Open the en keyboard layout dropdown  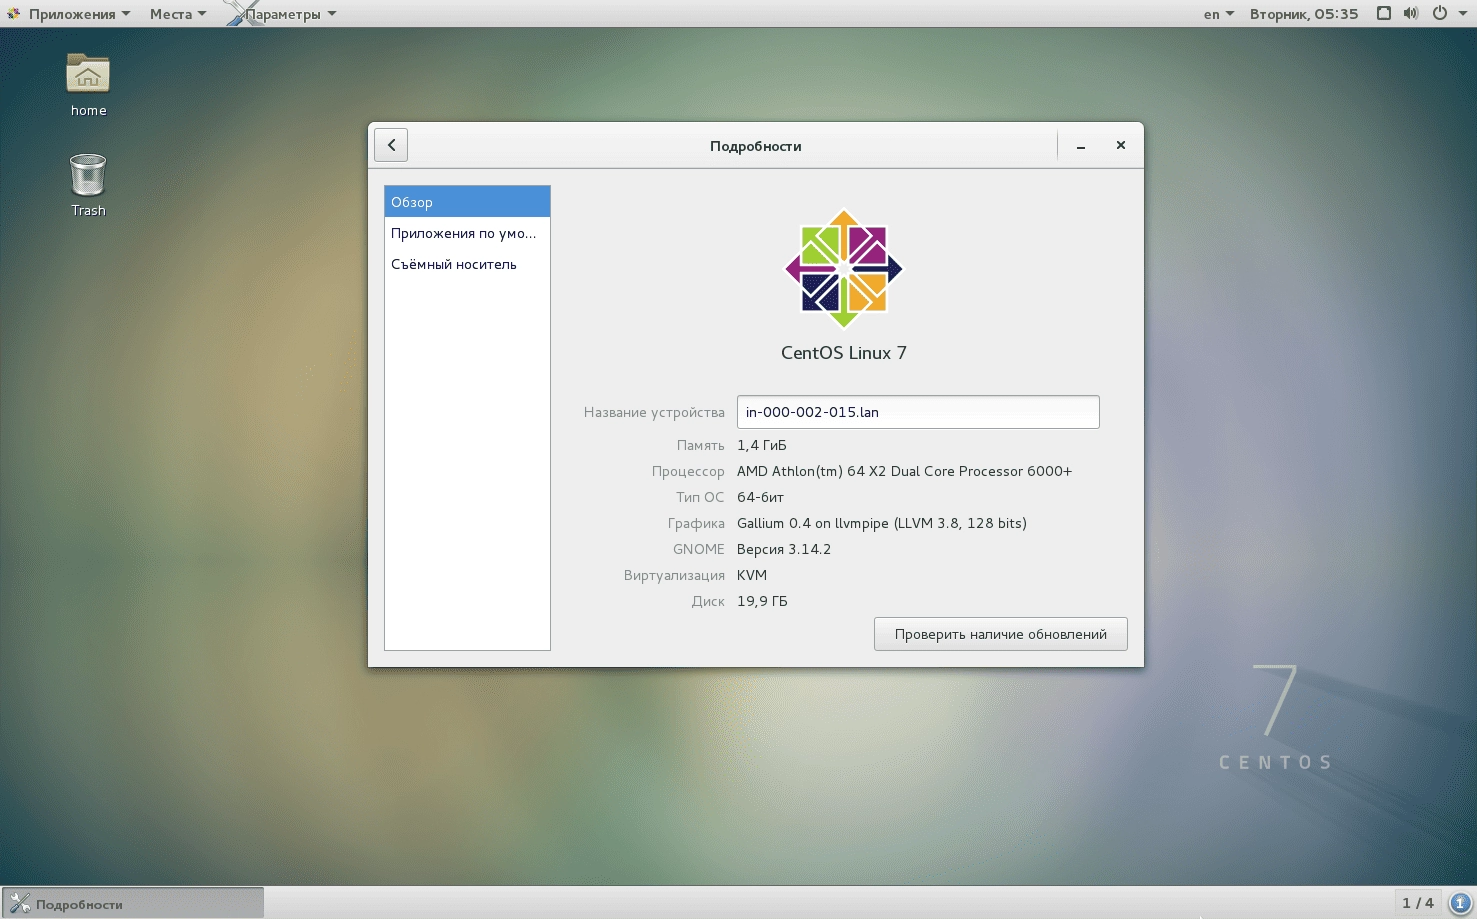coord(1218,14)
